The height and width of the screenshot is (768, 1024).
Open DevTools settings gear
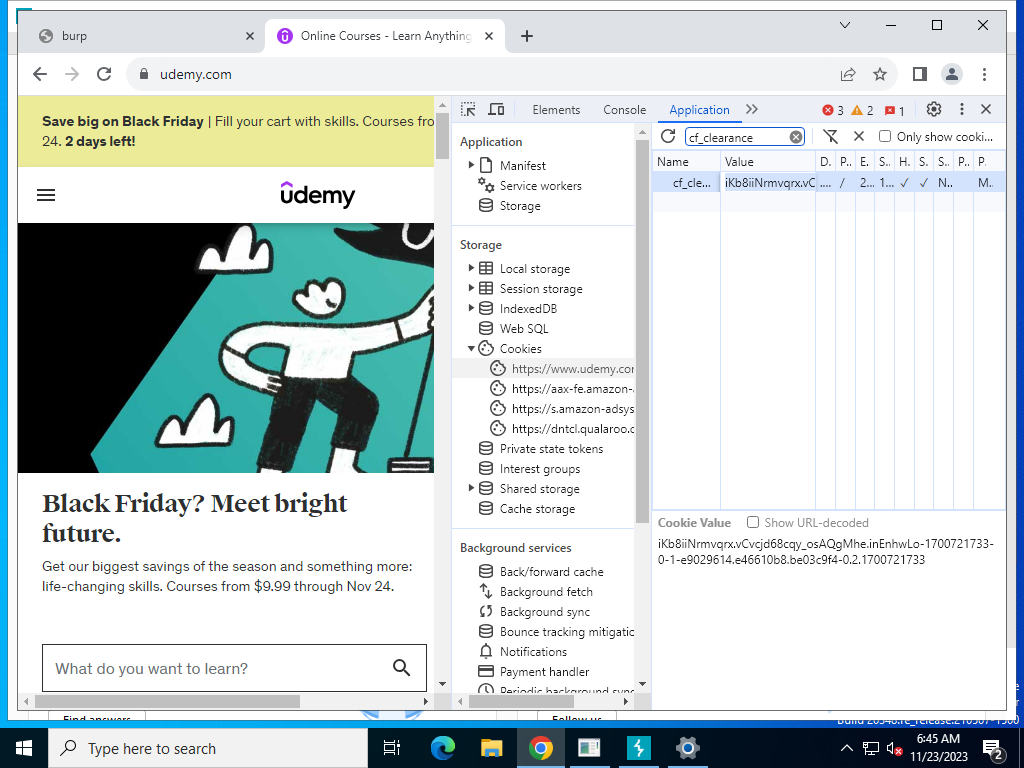pos(934,110)
